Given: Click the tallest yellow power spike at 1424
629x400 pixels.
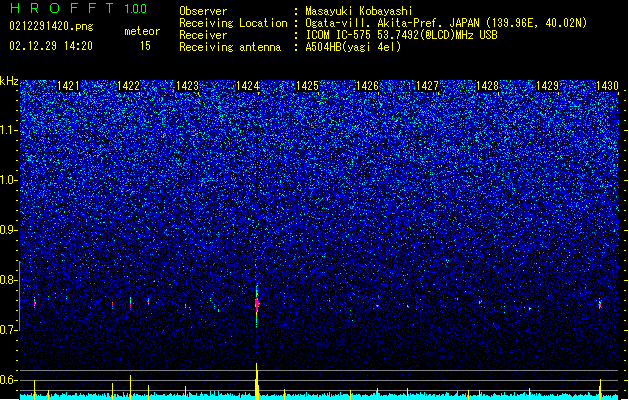Looking at the screenshot, I should point(257,381).
